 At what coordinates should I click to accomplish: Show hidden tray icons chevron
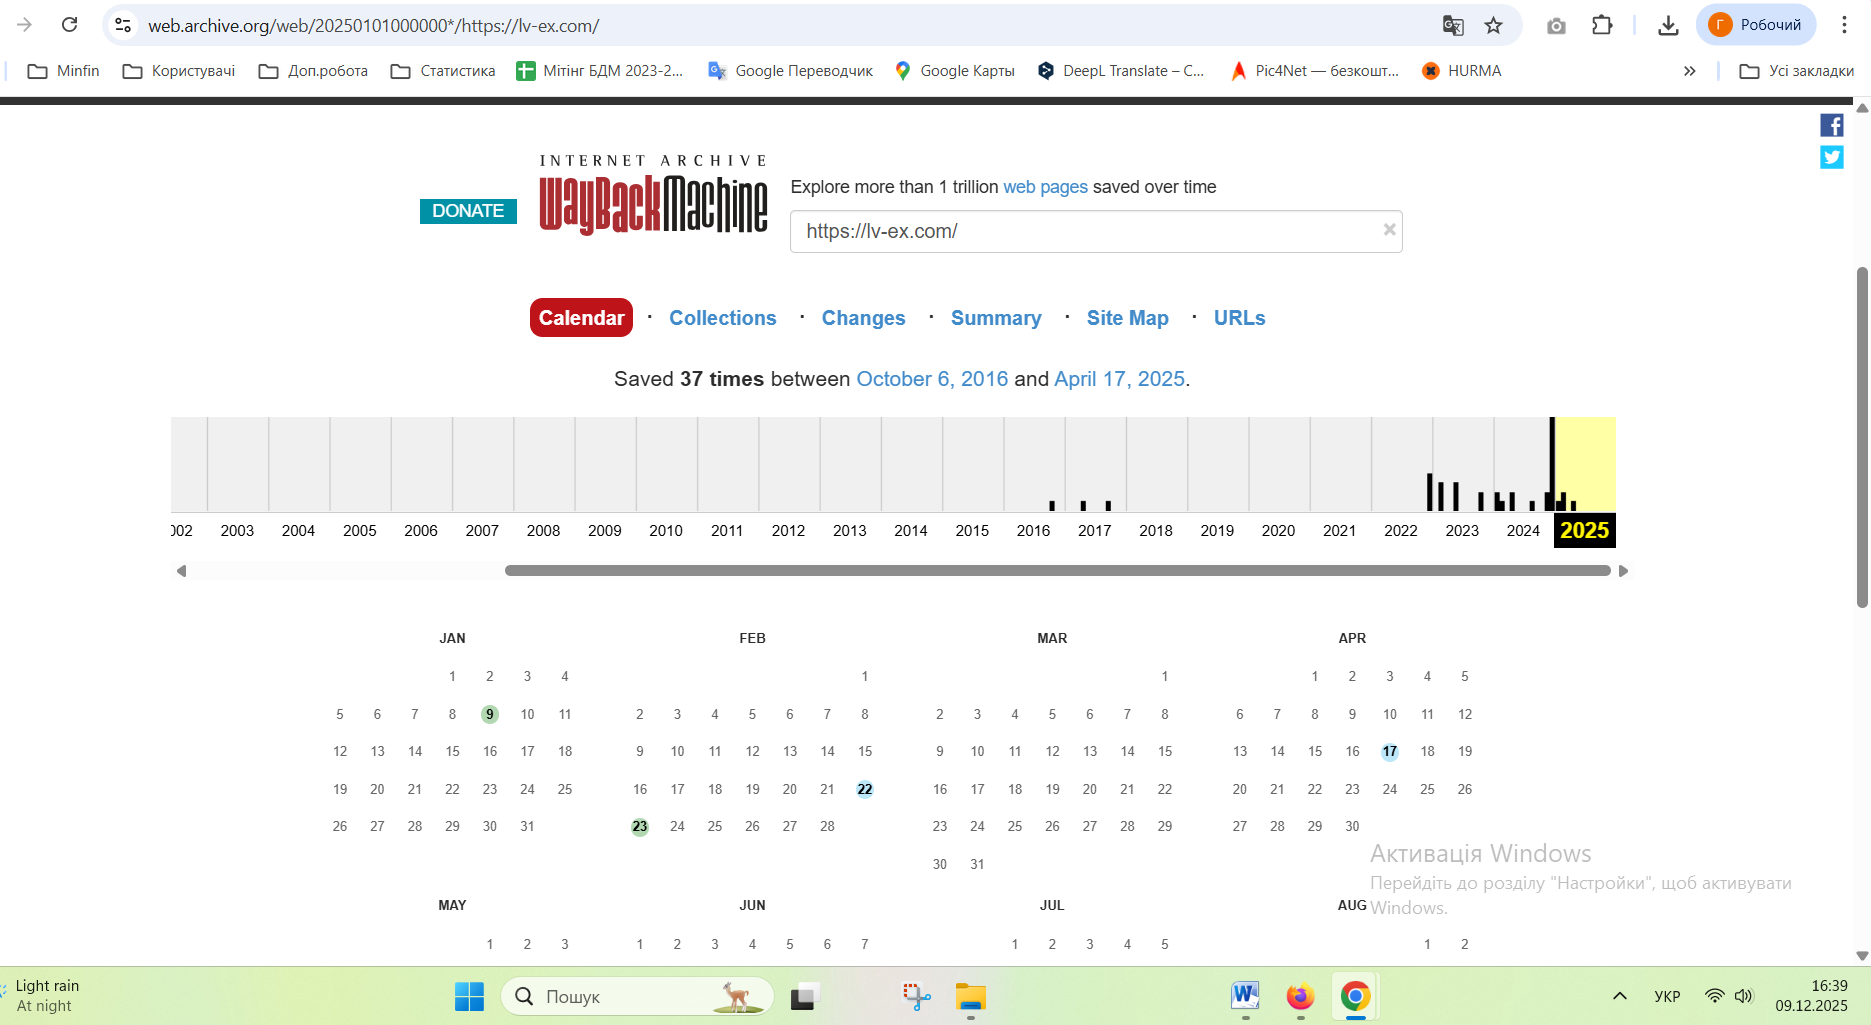coord(1620,996)
